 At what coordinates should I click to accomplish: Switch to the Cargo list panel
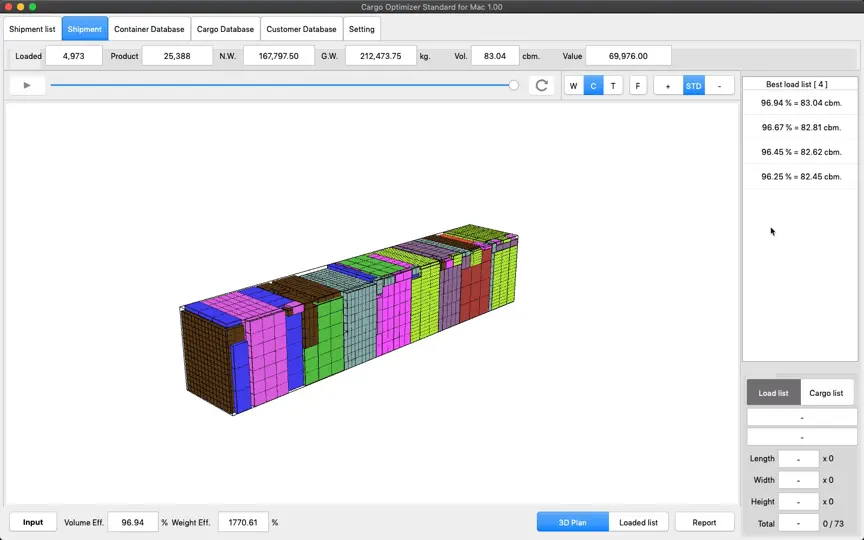(826, 393)
